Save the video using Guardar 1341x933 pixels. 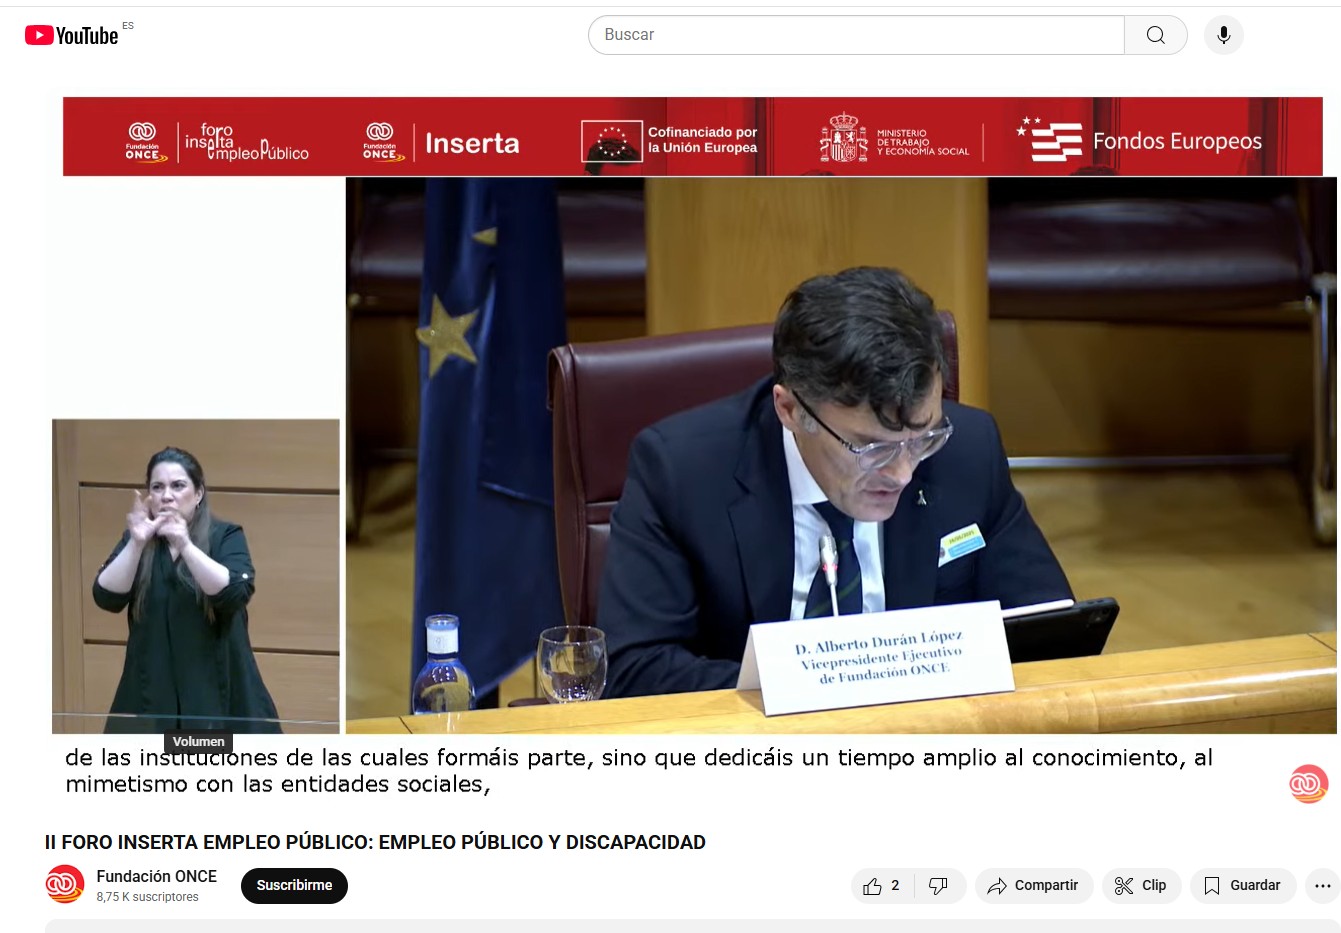click(x=1242, y=886)
